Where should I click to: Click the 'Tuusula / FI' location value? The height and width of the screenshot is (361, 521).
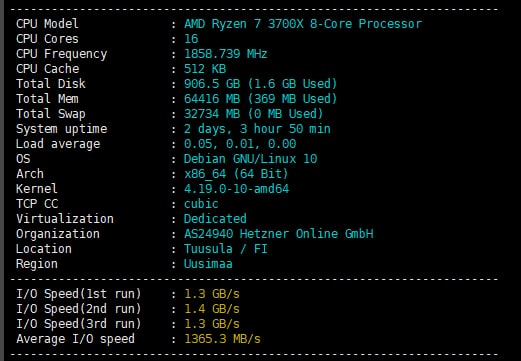[x=226, y=249]
